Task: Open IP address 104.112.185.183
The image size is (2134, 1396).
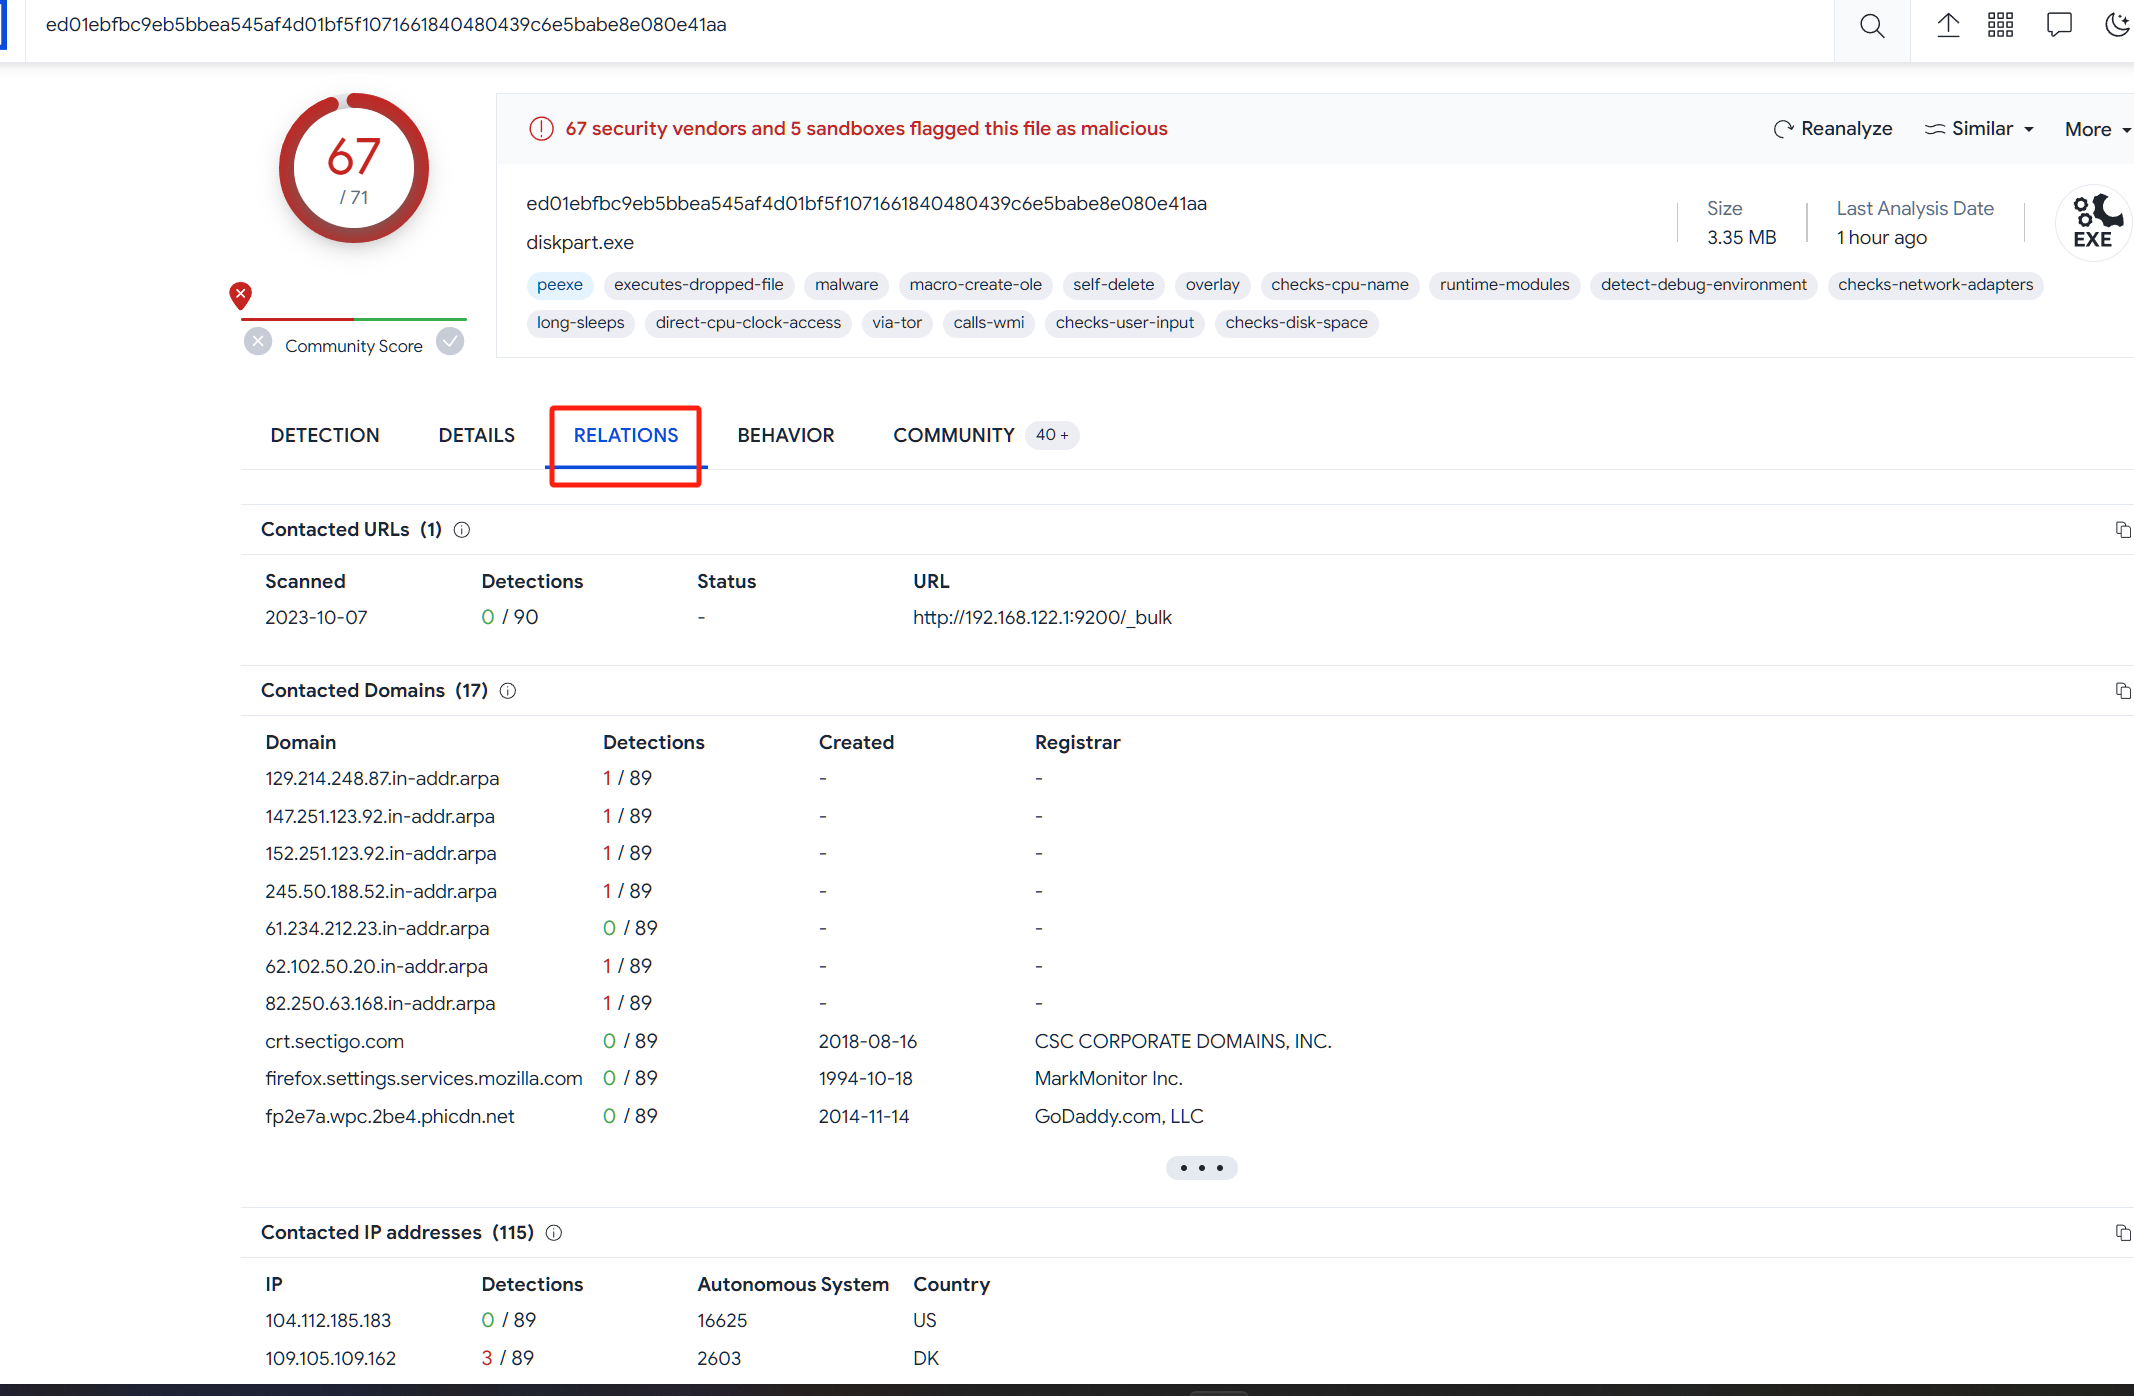Action: [328, 1321]
